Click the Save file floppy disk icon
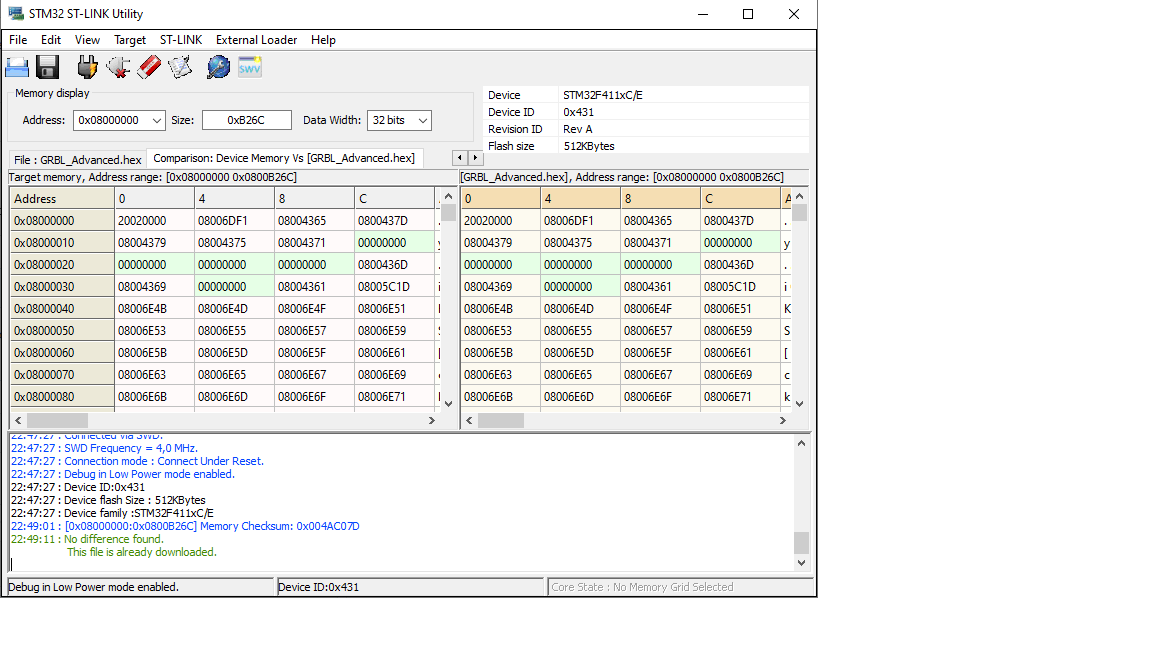Screen dimensions: 1152x648 pyautogui.click(x=48, y=68)
